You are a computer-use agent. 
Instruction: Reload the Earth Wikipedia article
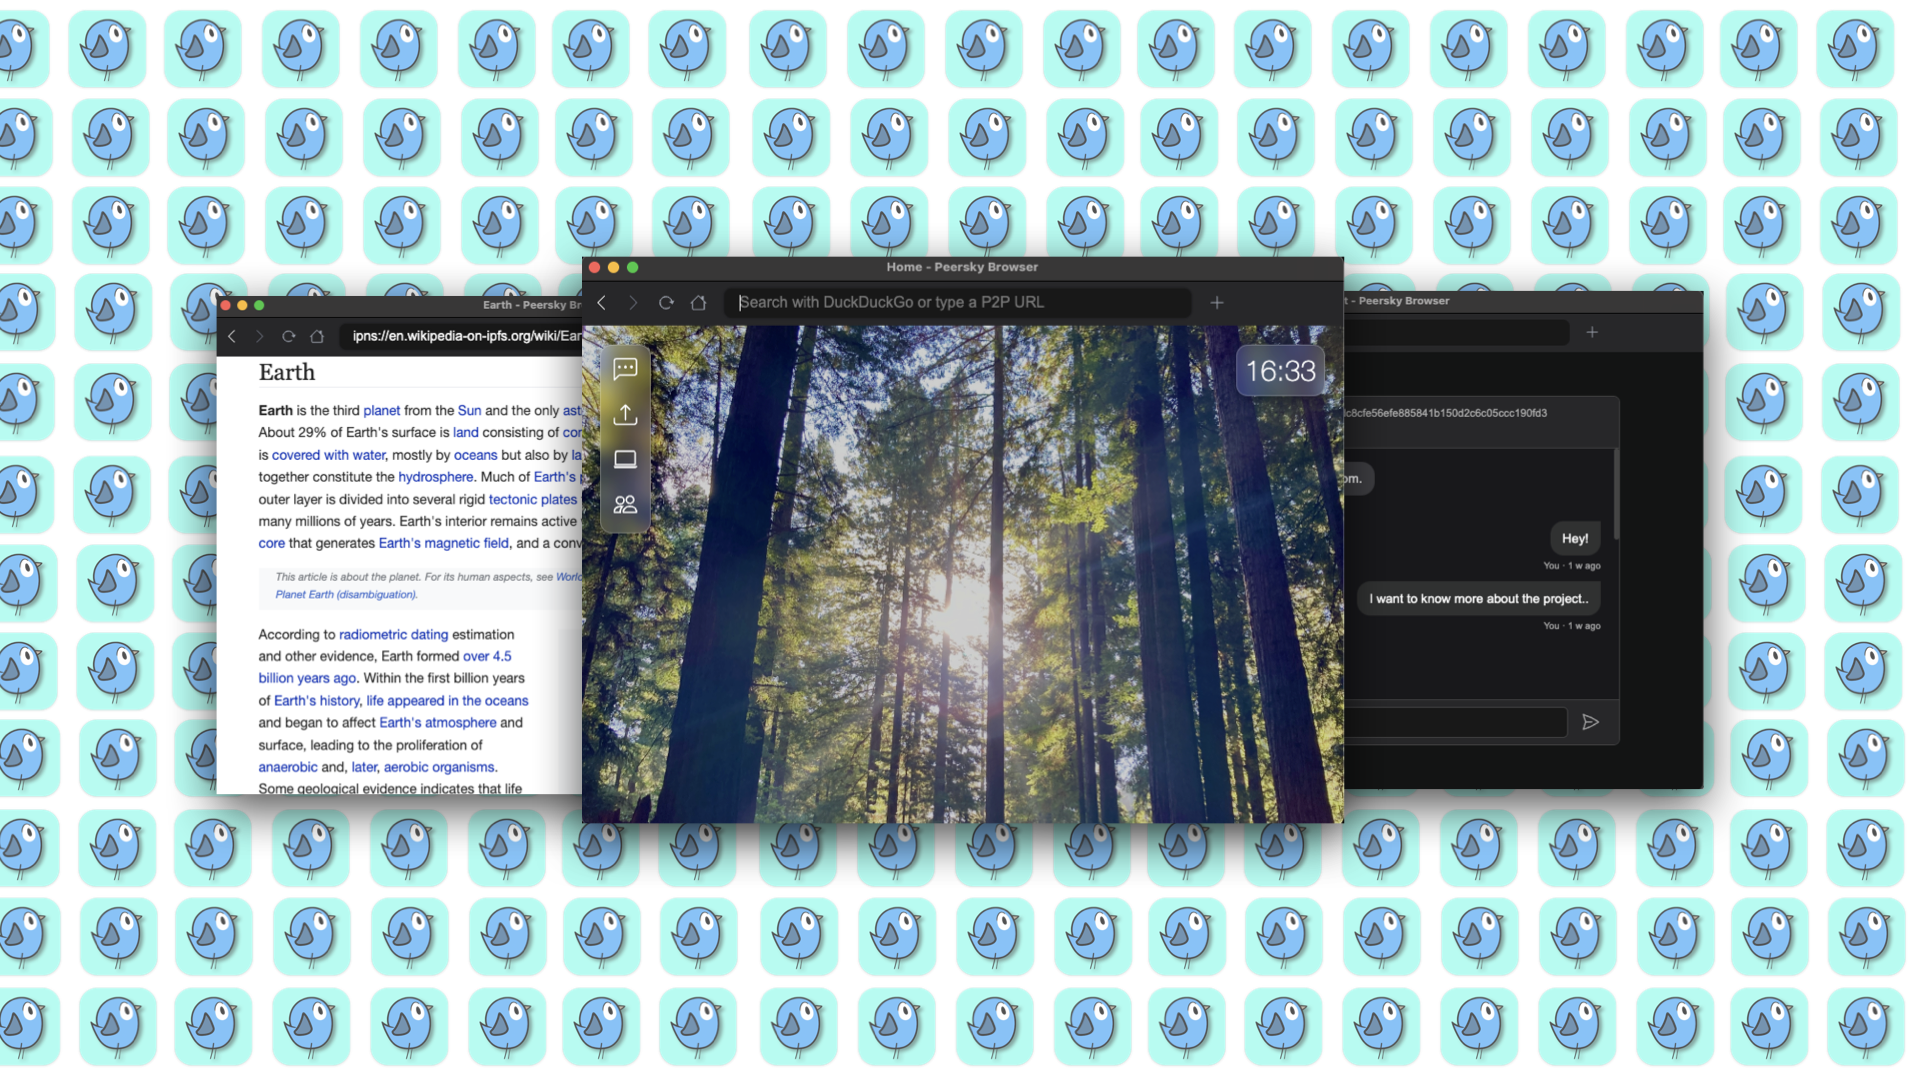point(289,337)
